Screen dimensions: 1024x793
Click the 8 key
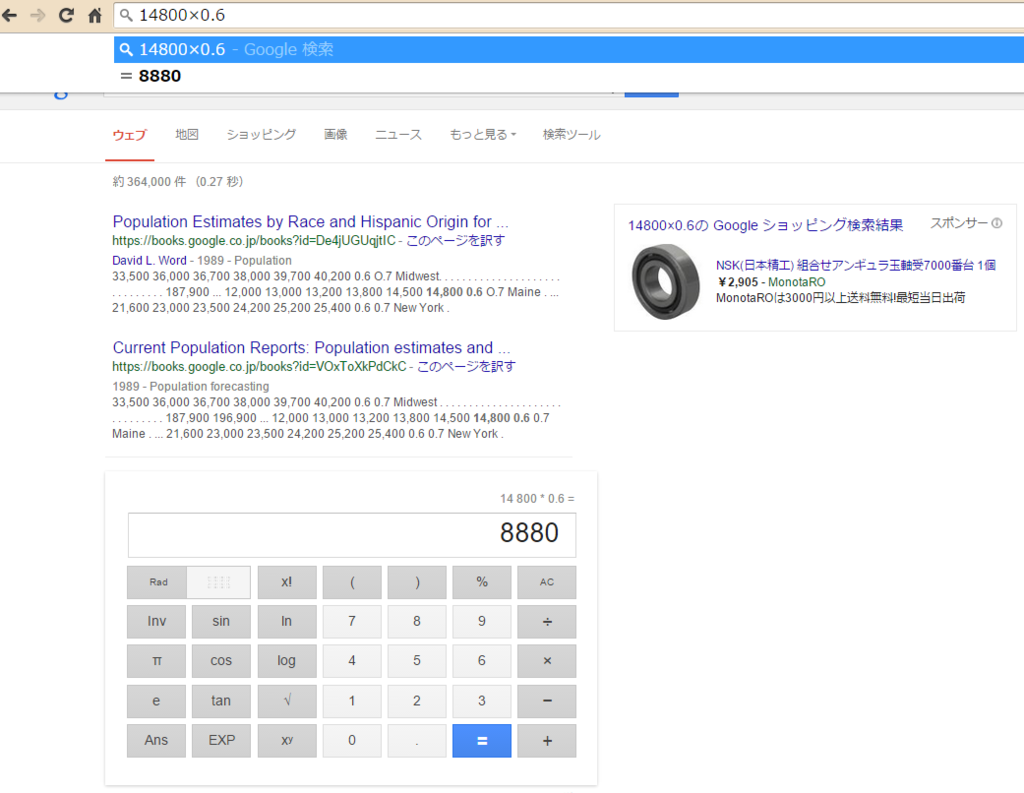[417, 621]
